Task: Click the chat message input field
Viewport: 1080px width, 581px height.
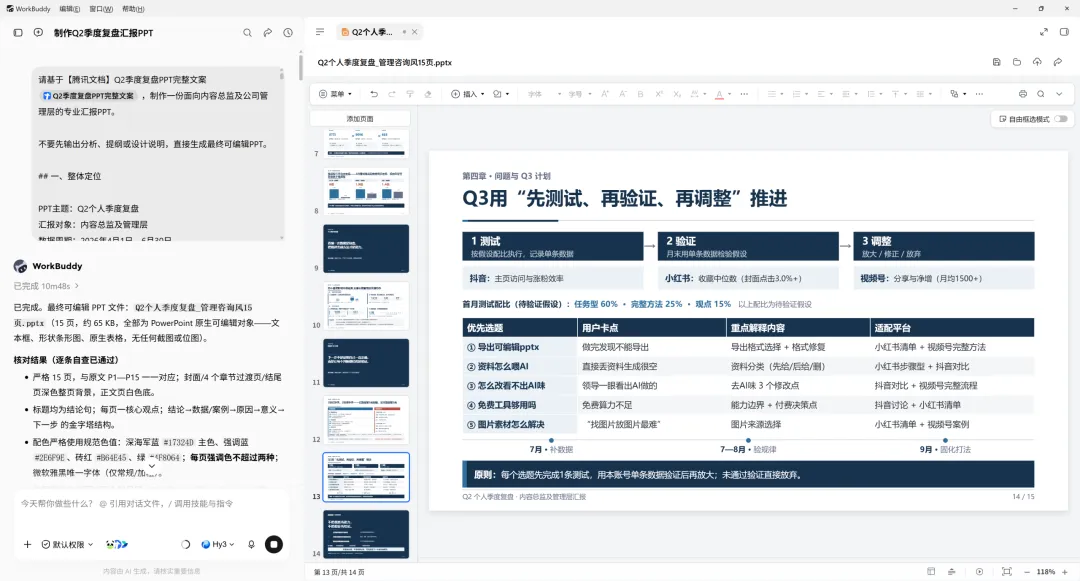Action: tap(152, 504)
